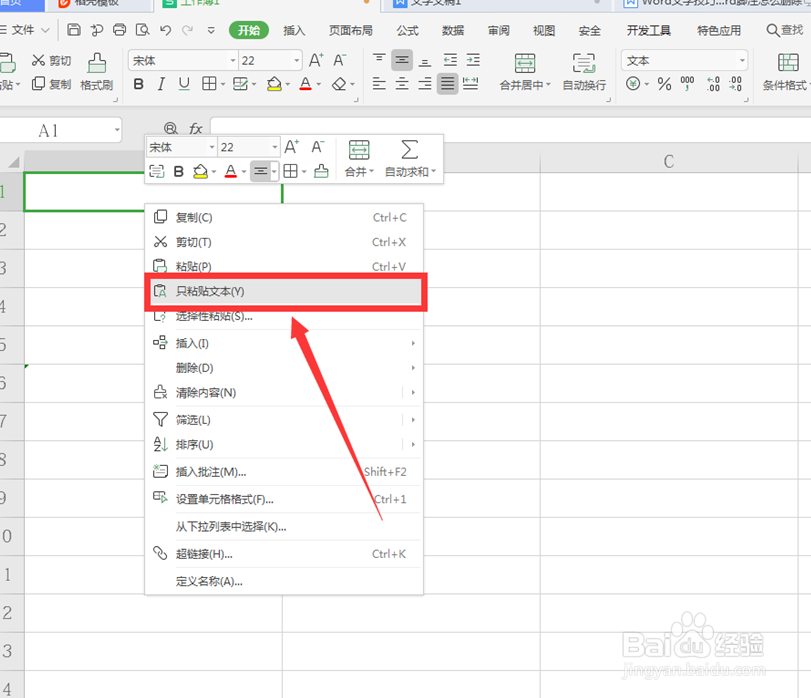Apply percent style format
811x698 pixels.
point(664,84)
